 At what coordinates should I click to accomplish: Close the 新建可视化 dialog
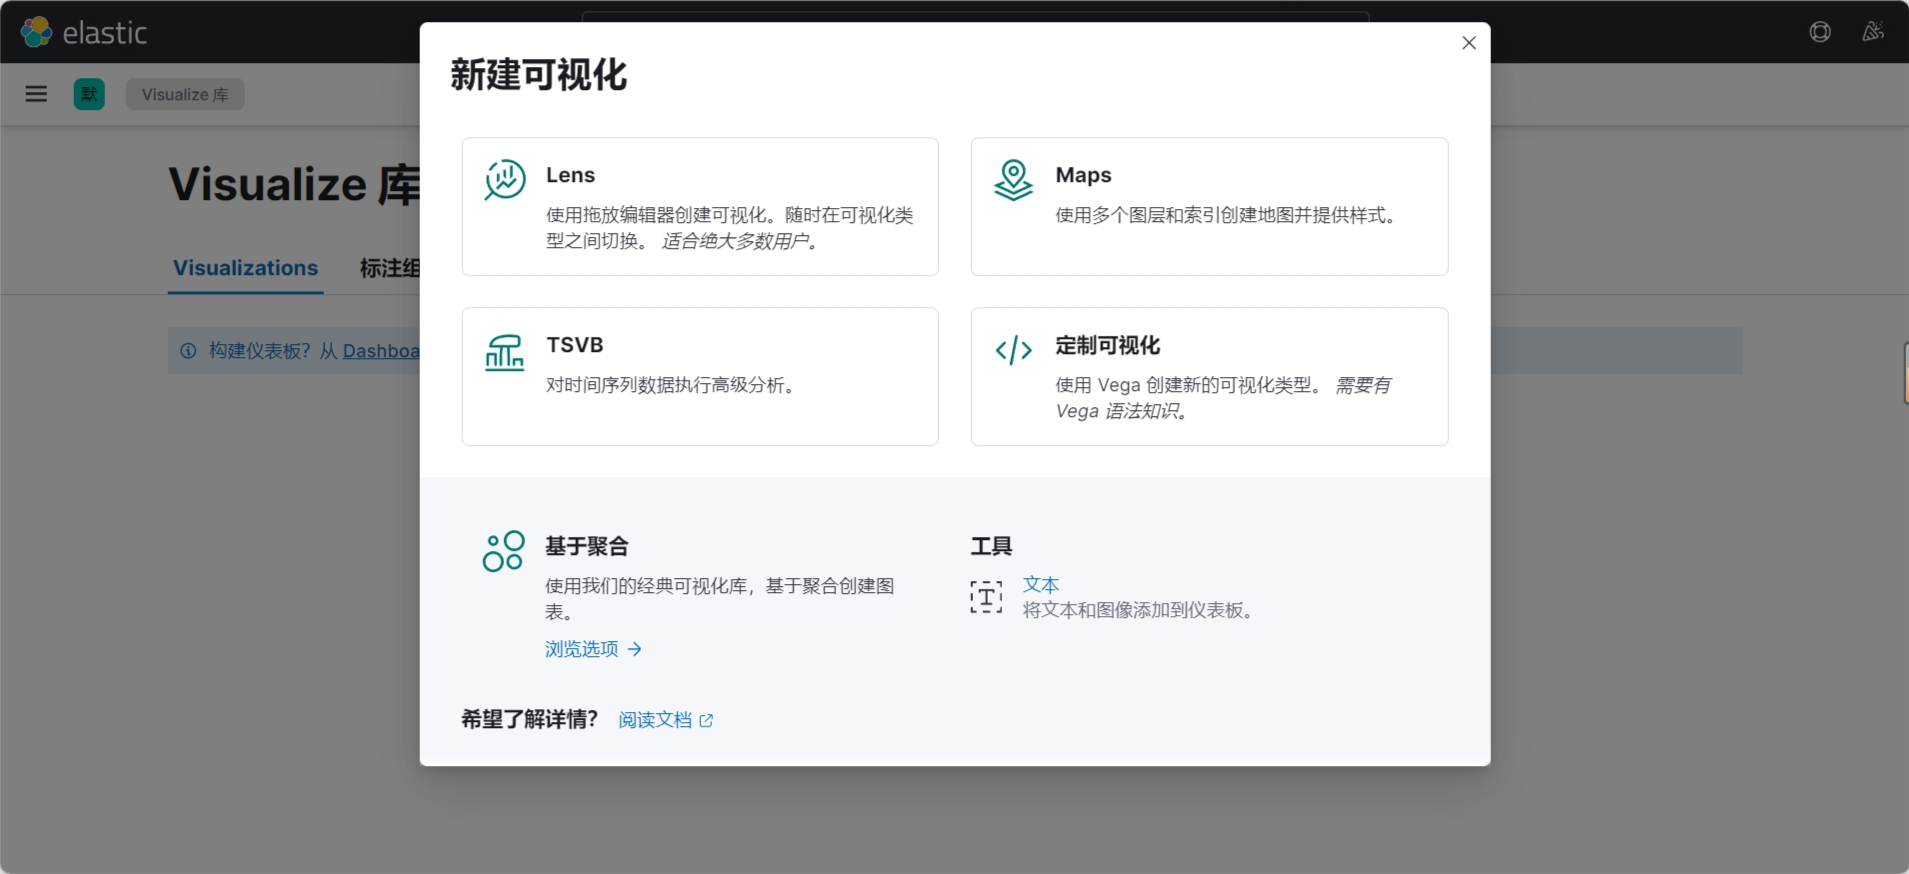click(1469, 43)
